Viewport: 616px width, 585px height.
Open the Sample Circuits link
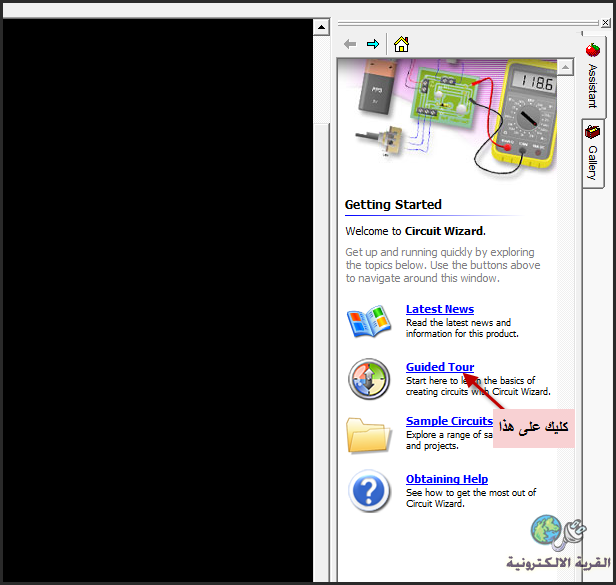click(x=449, y=421)
